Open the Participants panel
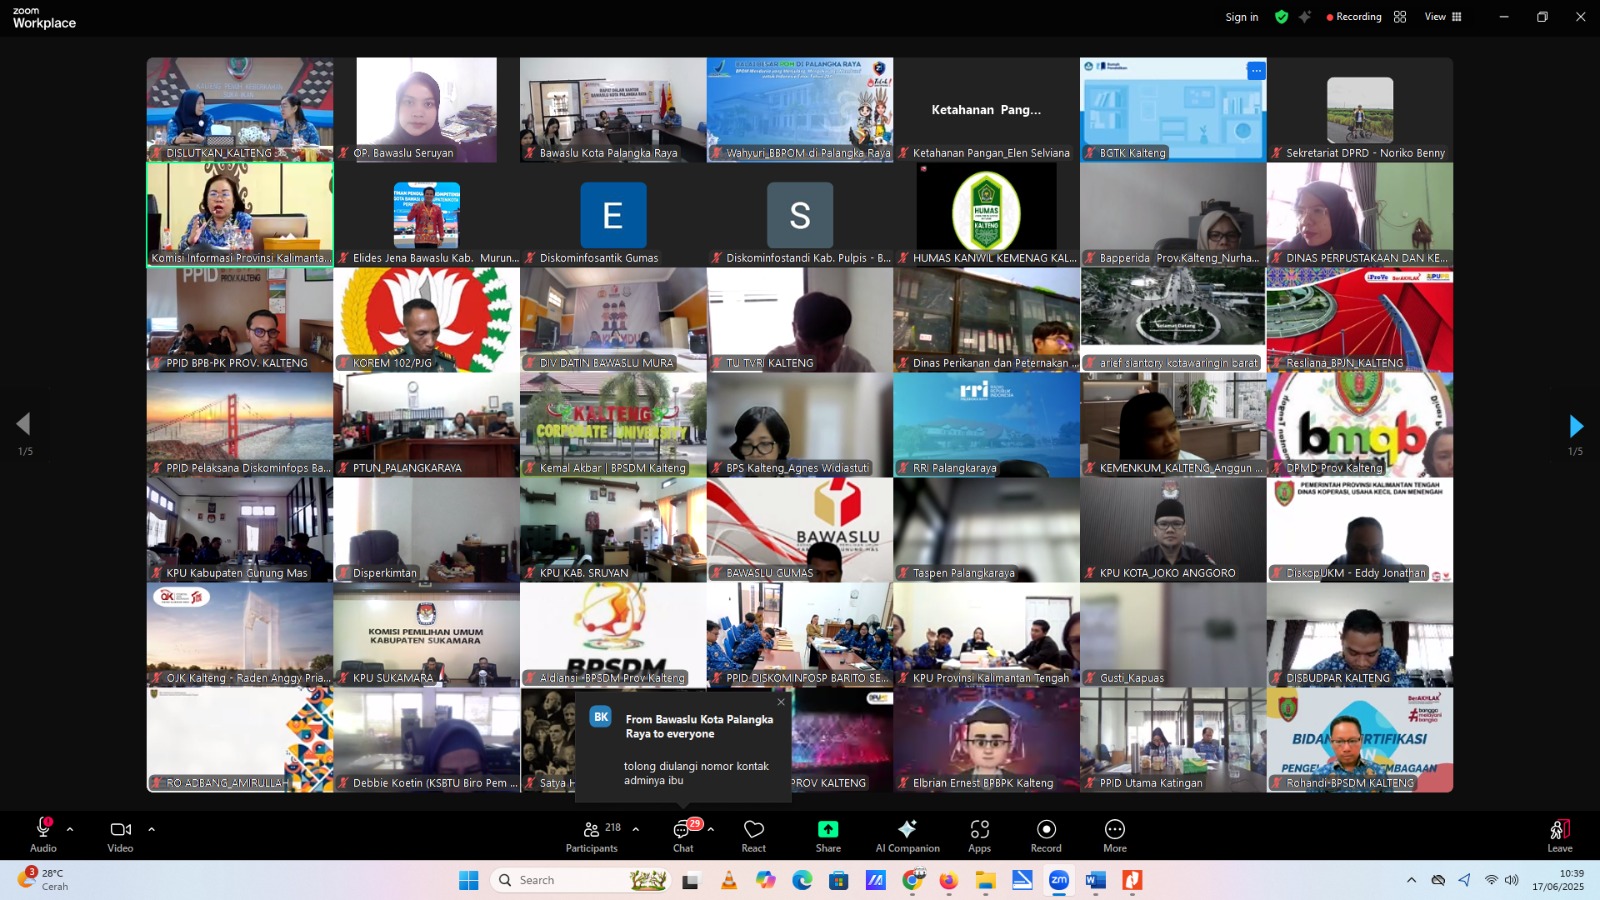1600x900 pixels. coord(592,836)
